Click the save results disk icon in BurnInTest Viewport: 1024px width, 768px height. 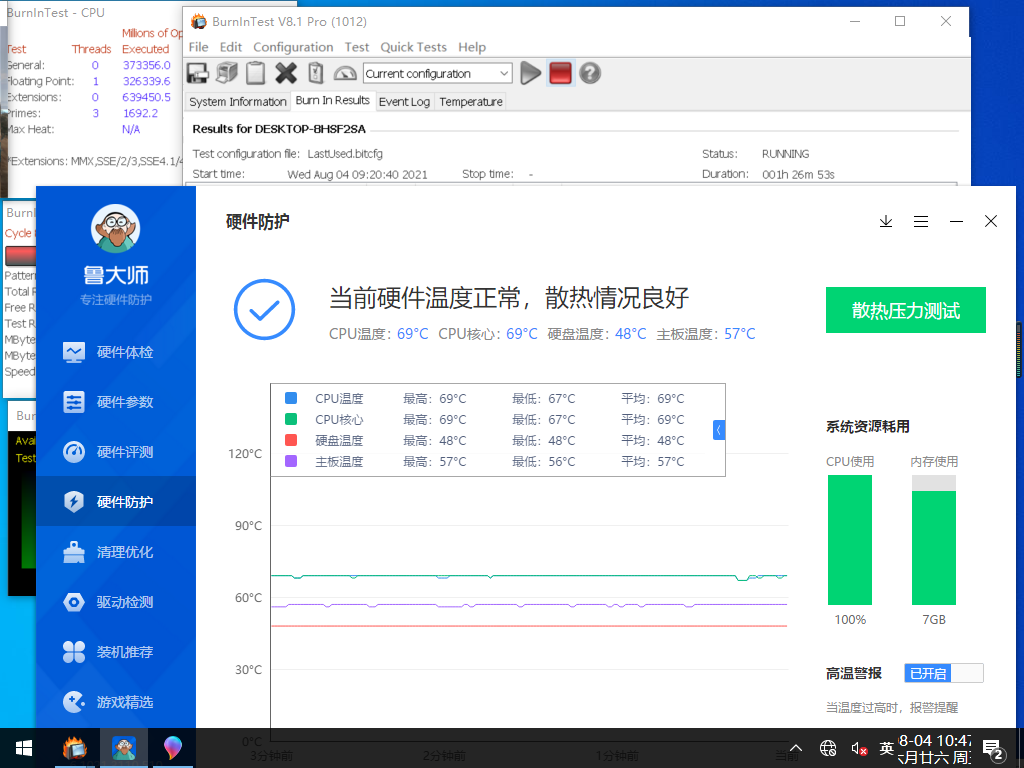click(195, 72)
